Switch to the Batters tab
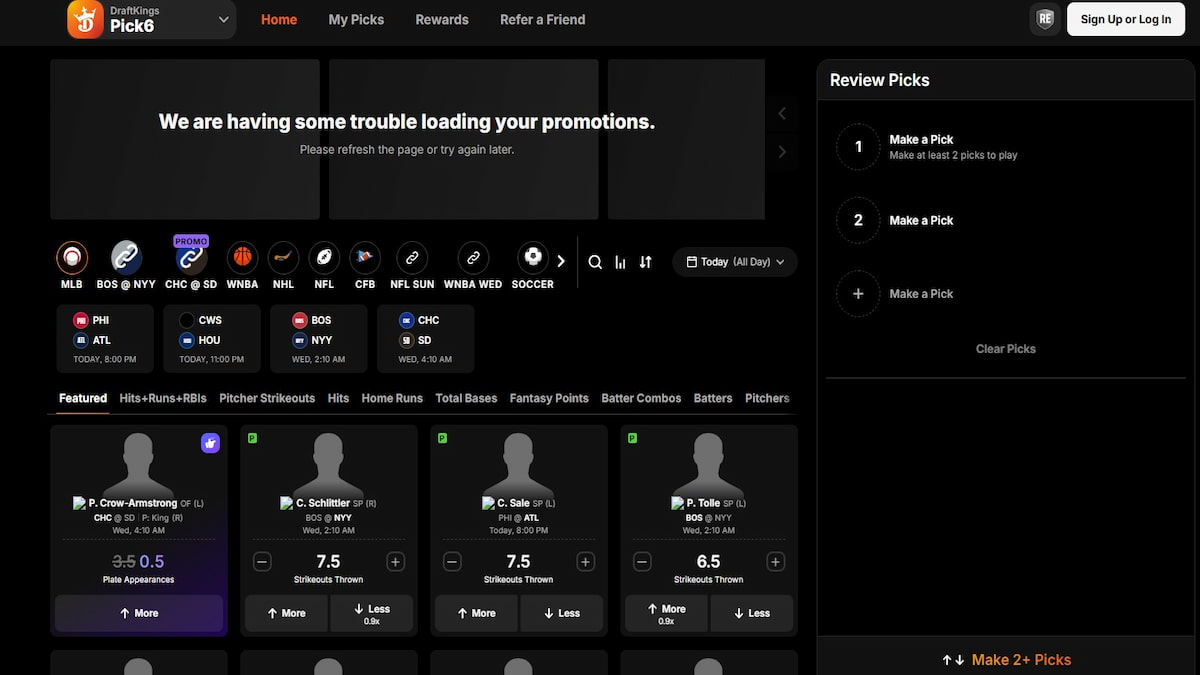 (x=713, y=398)
